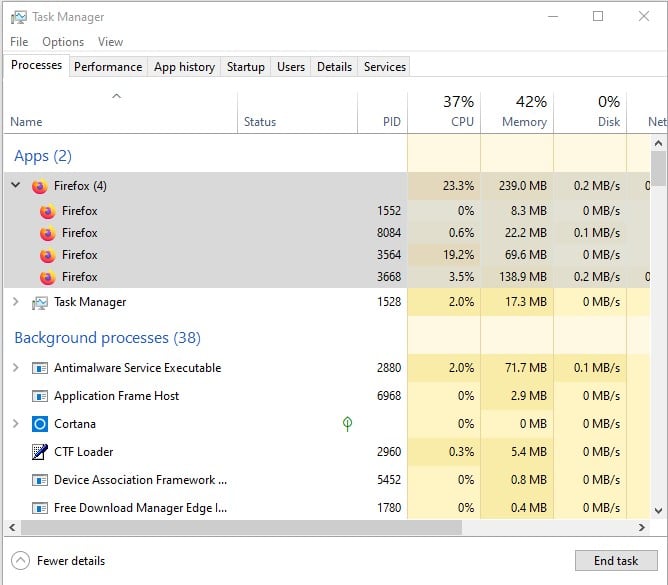Collapse view with Fewer details
The height and width of the screenshot is (585, 668).
pyautogui.click(x=58, y=561)
